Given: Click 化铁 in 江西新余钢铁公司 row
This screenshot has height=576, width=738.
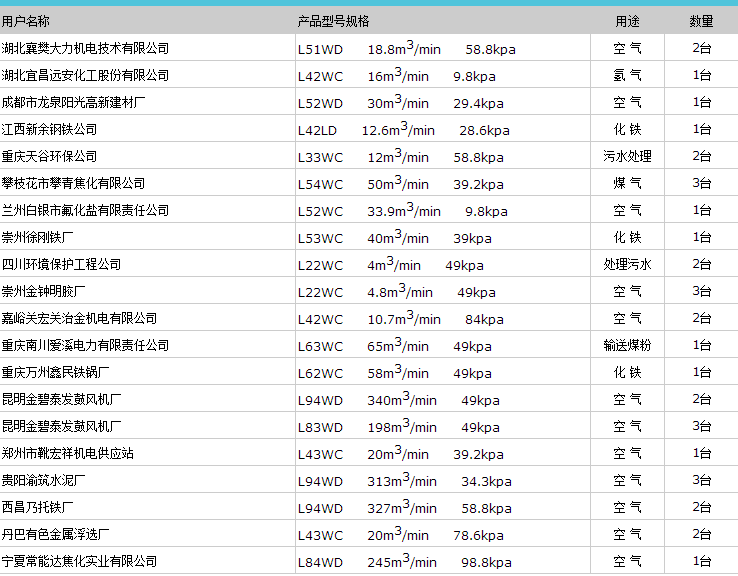Looking at the screenshot, I should (627, 129).
